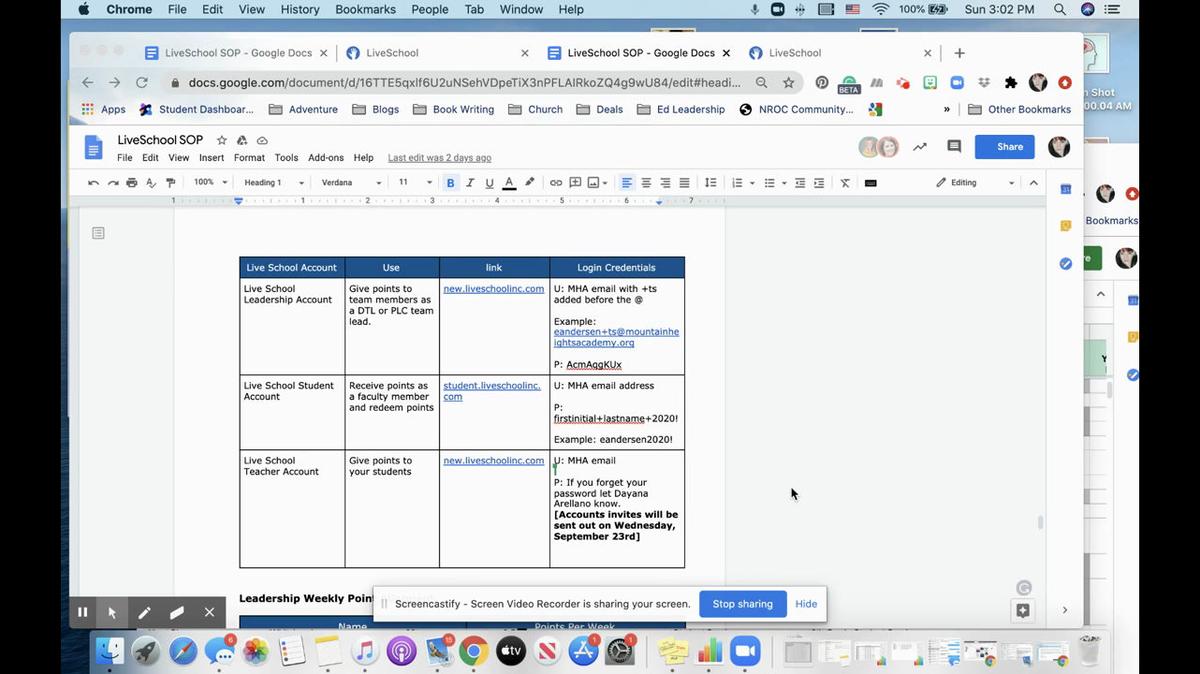The image size is (1200, 674).
Task: Hide the Screencastify sharing bar
Action: click(x=806, y=604)
